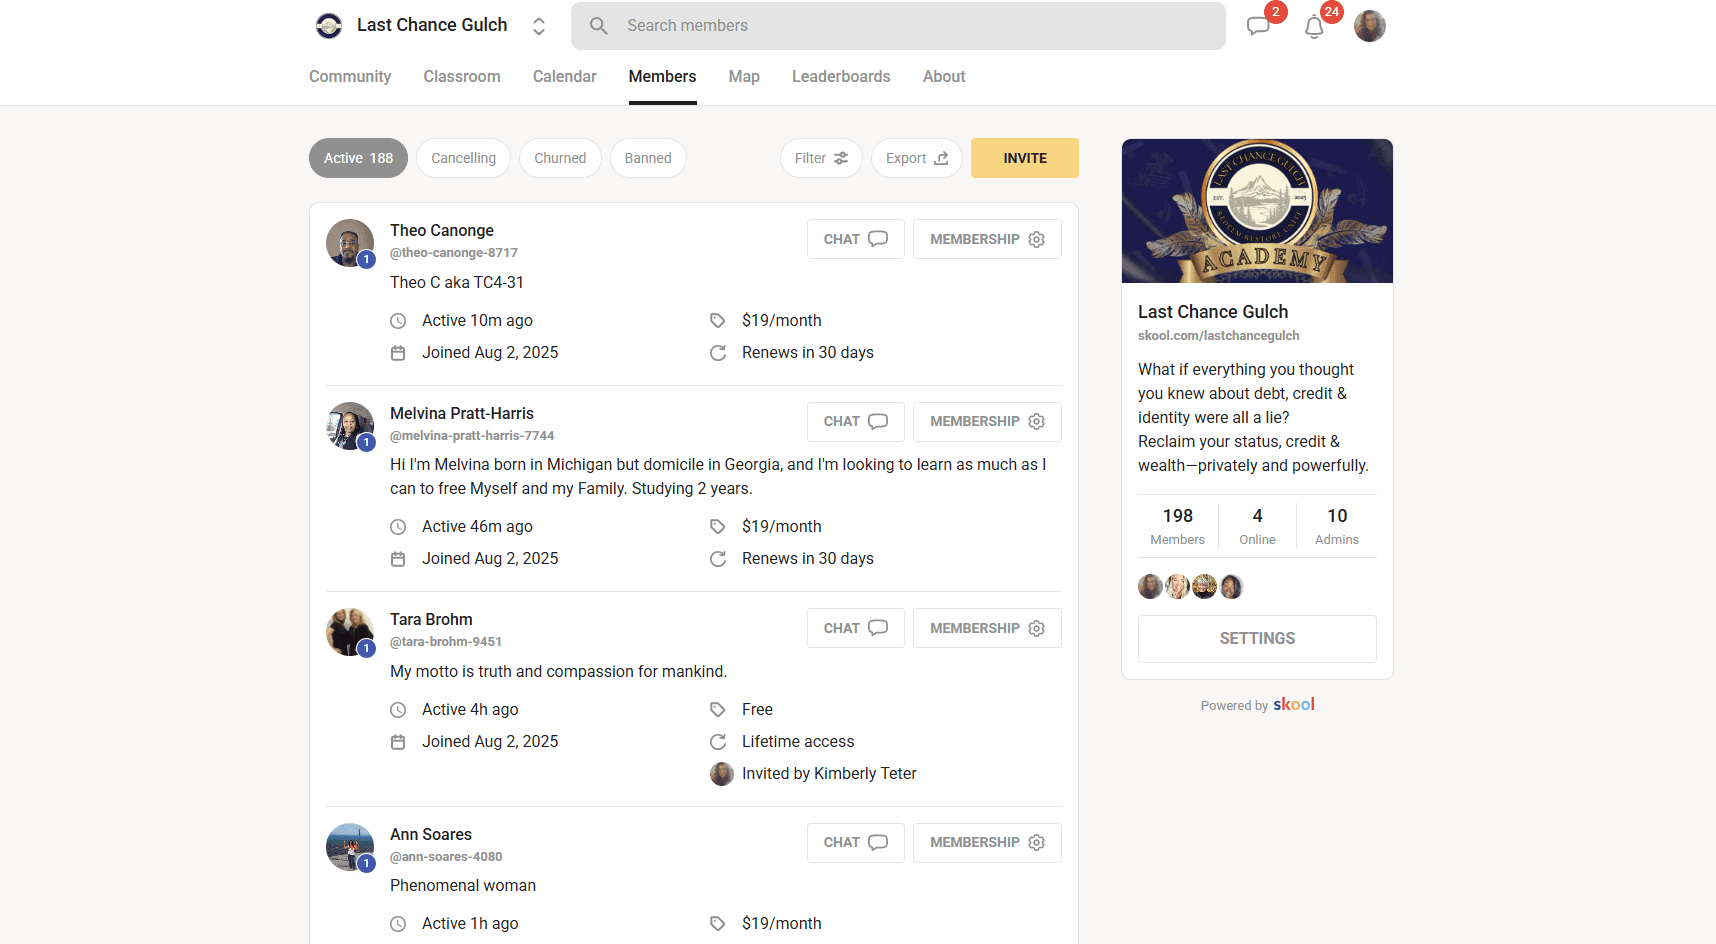Open the About tab
Viewport: 1716px width, 944px height.
pos(944,77)
